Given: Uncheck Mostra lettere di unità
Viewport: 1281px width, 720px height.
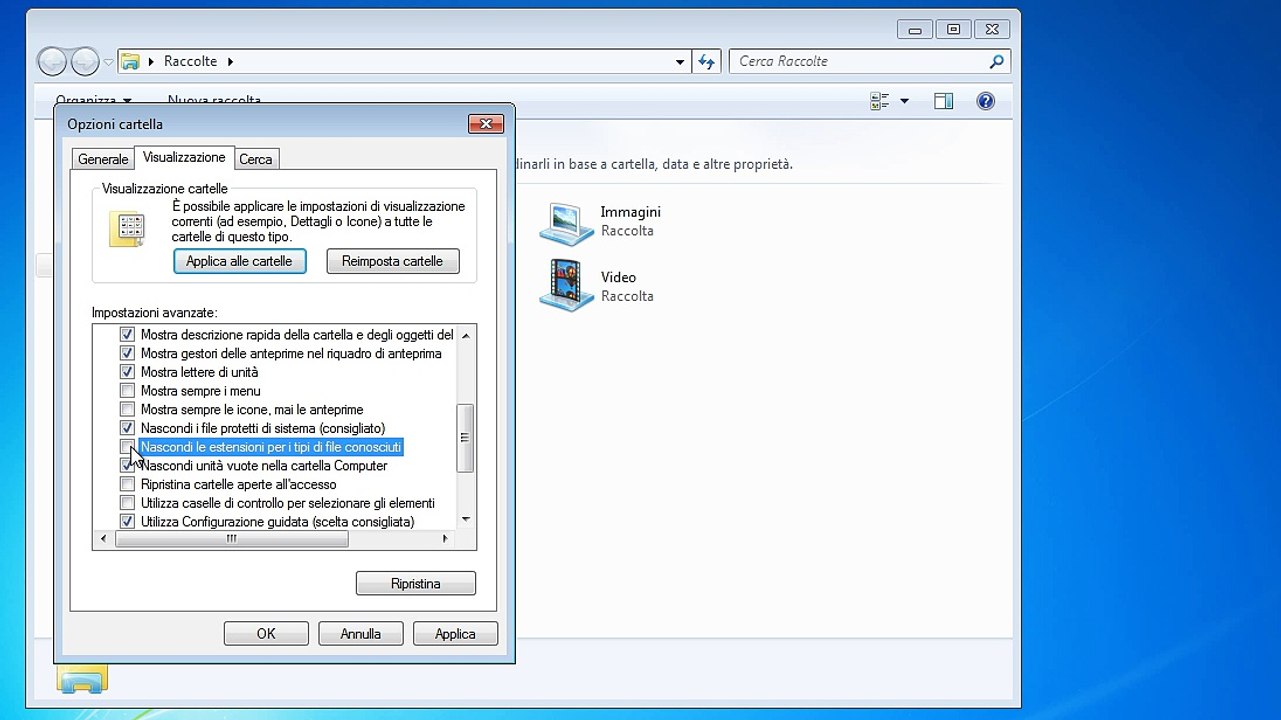Looking at the screenshot, I should pyautogui.click(x=127, y=372).
